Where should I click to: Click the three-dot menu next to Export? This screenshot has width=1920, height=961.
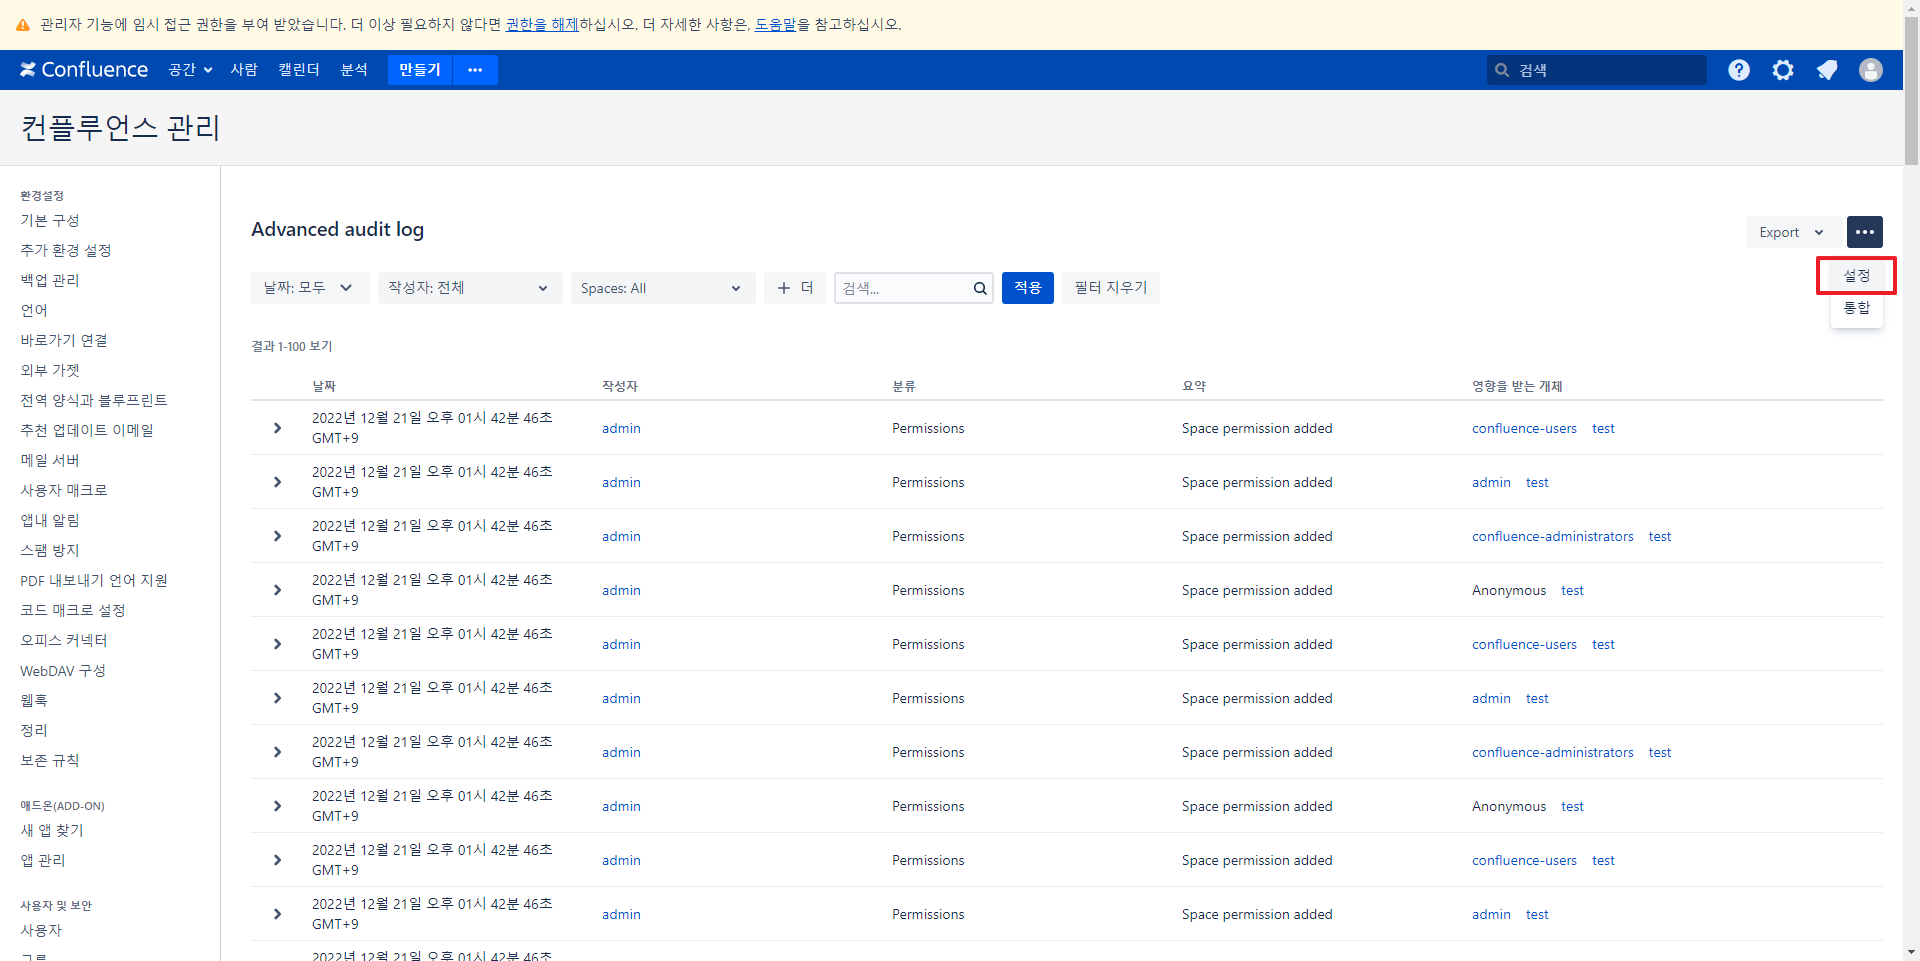(1865, 232)
